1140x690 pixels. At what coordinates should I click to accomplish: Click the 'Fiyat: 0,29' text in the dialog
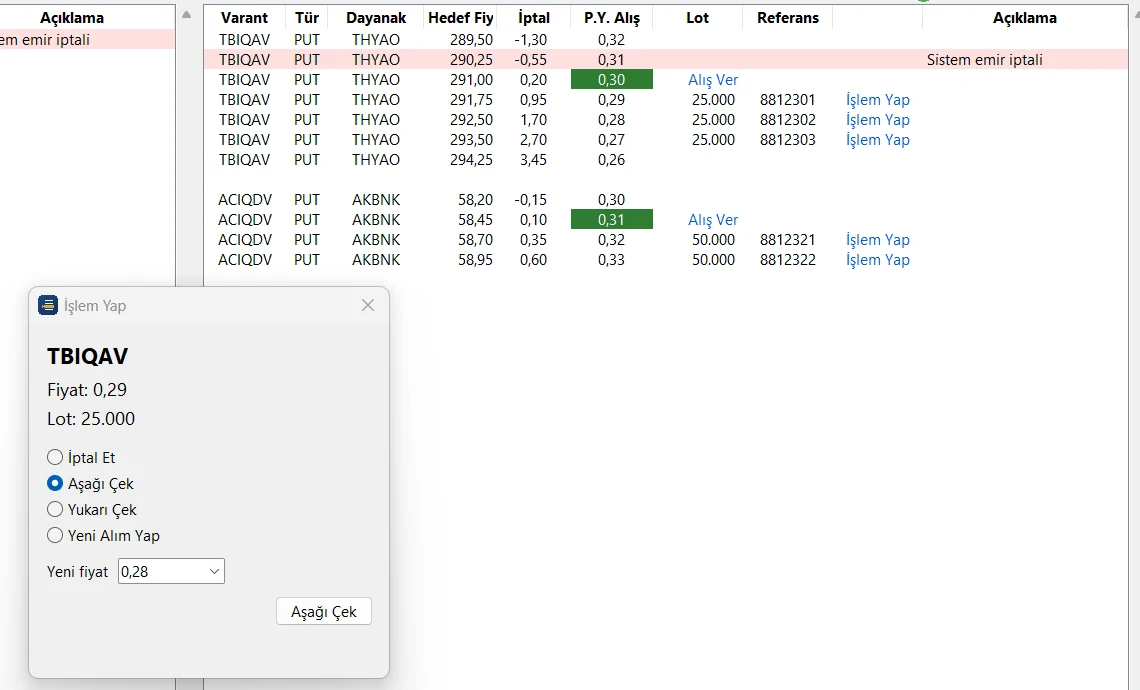coord(87,390)
